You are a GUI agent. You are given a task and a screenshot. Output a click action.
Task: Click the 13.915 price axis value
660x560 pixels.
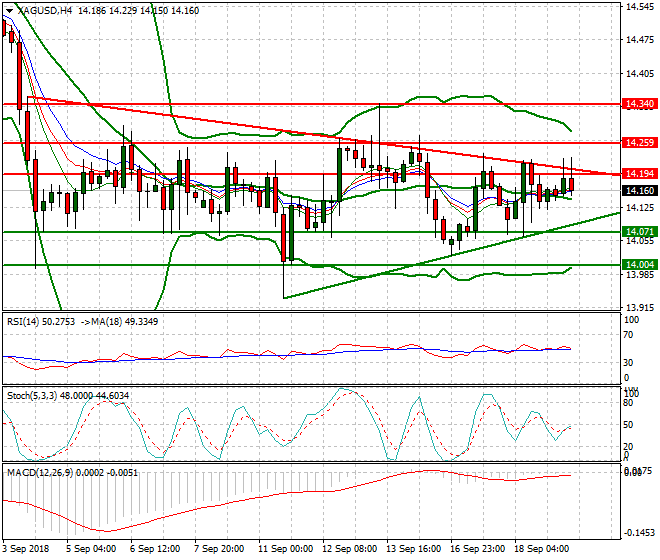pyautogui.click(x=640, y=308)
